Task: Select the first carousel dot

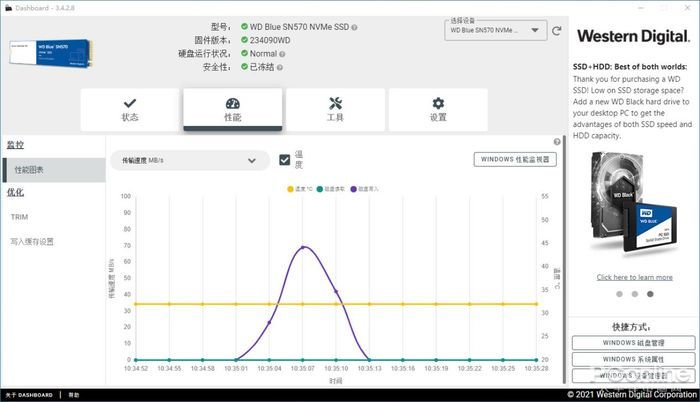Action: (x=619, y=294)
